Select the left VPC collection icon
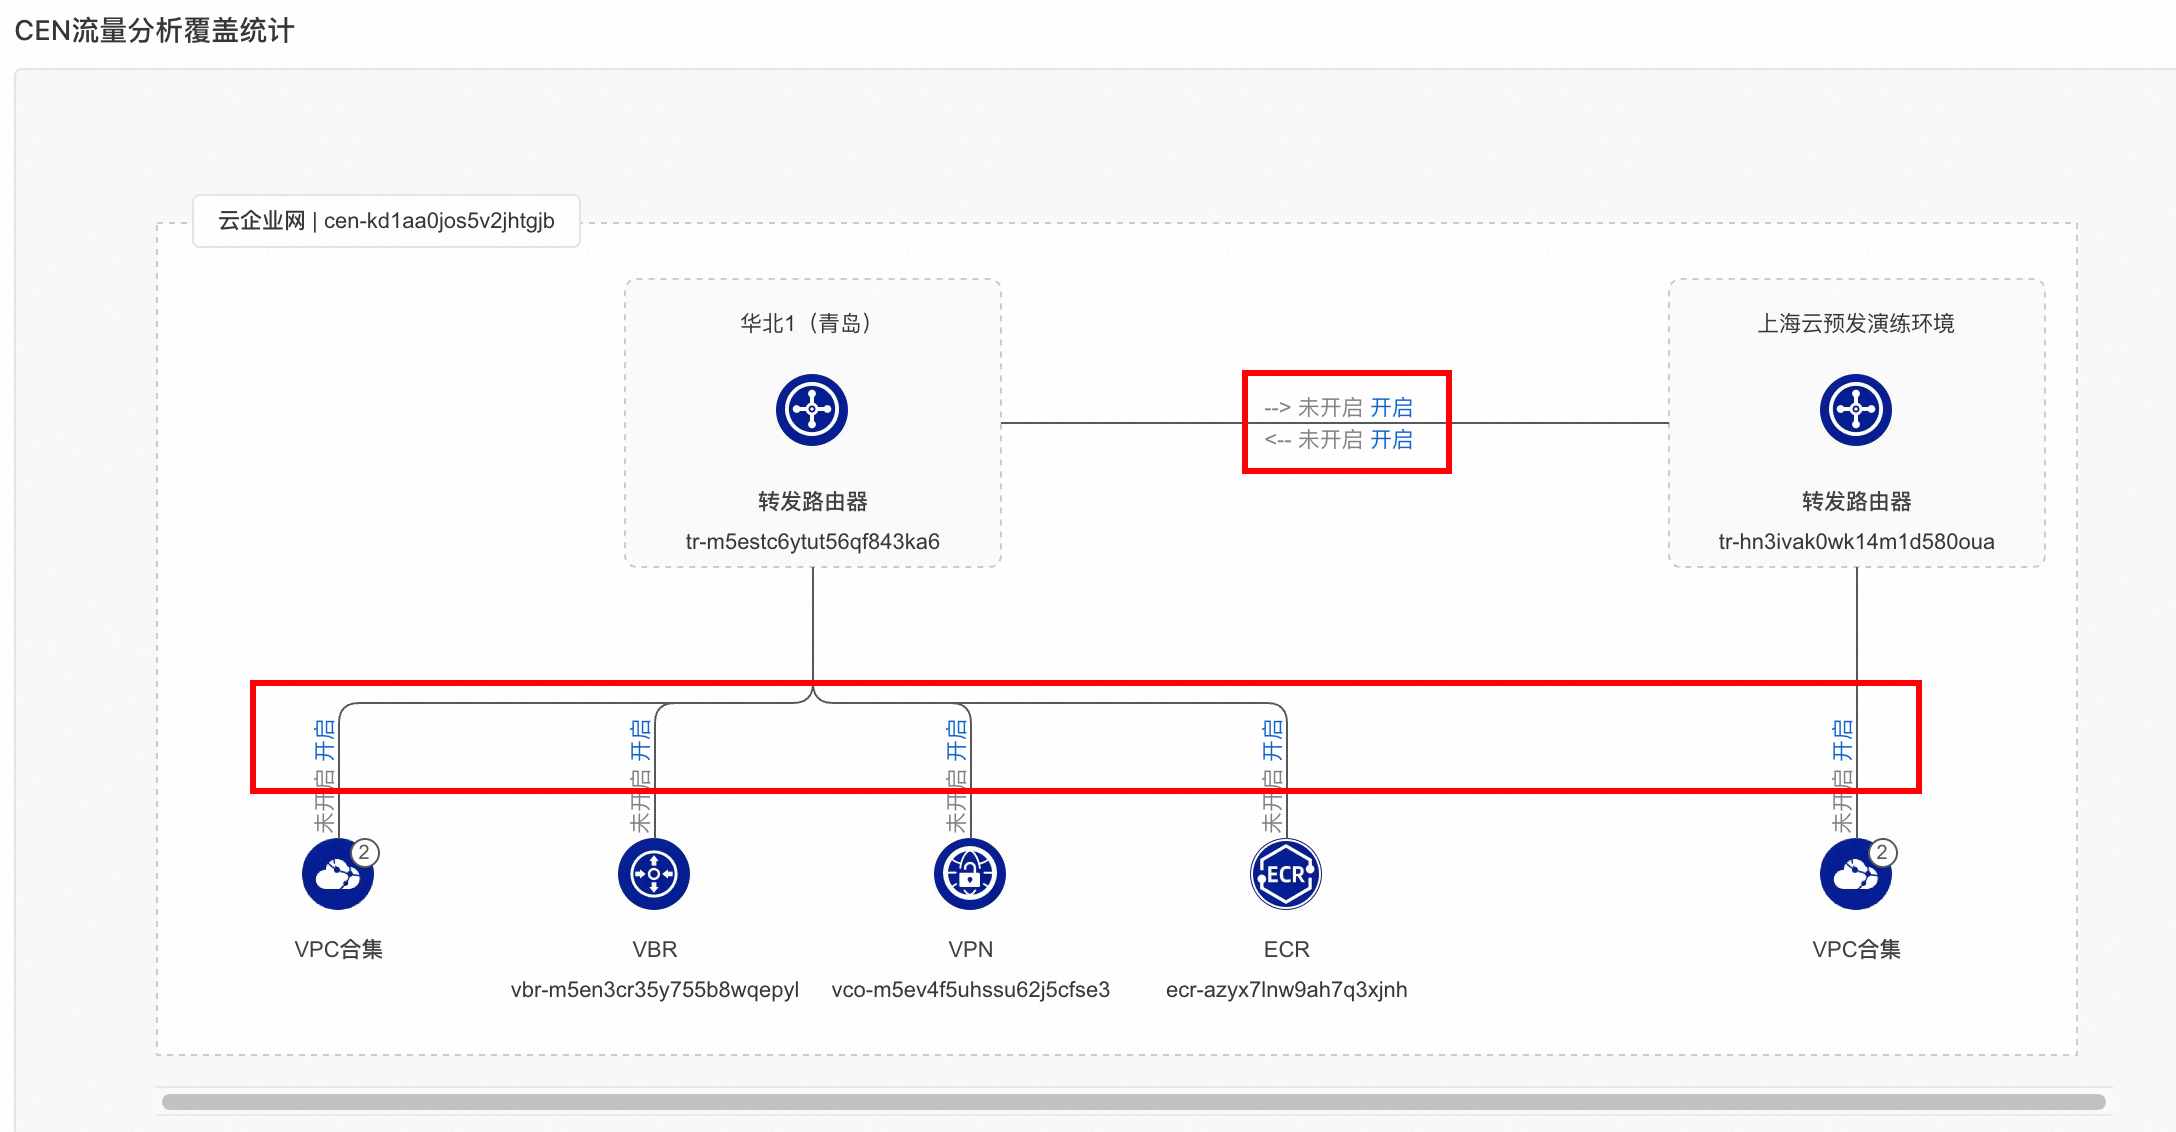This screenshot has height=1132, width=2176. (337, 875)
